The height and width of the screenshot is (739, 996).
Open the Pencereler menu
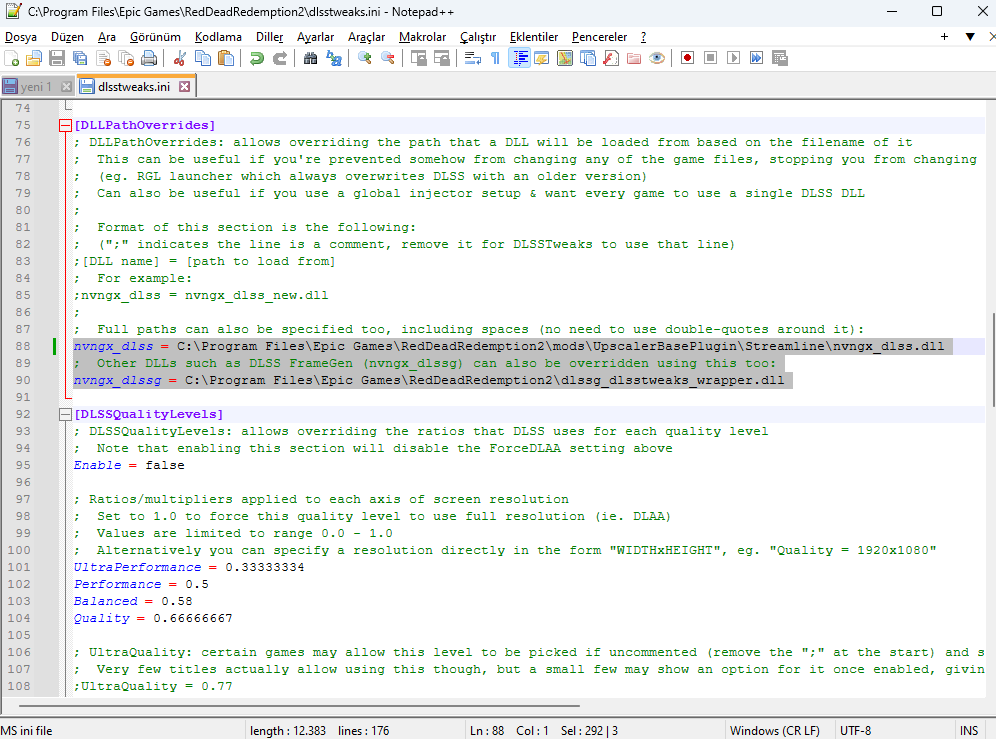pyautogui.click(x=599, y=37)
